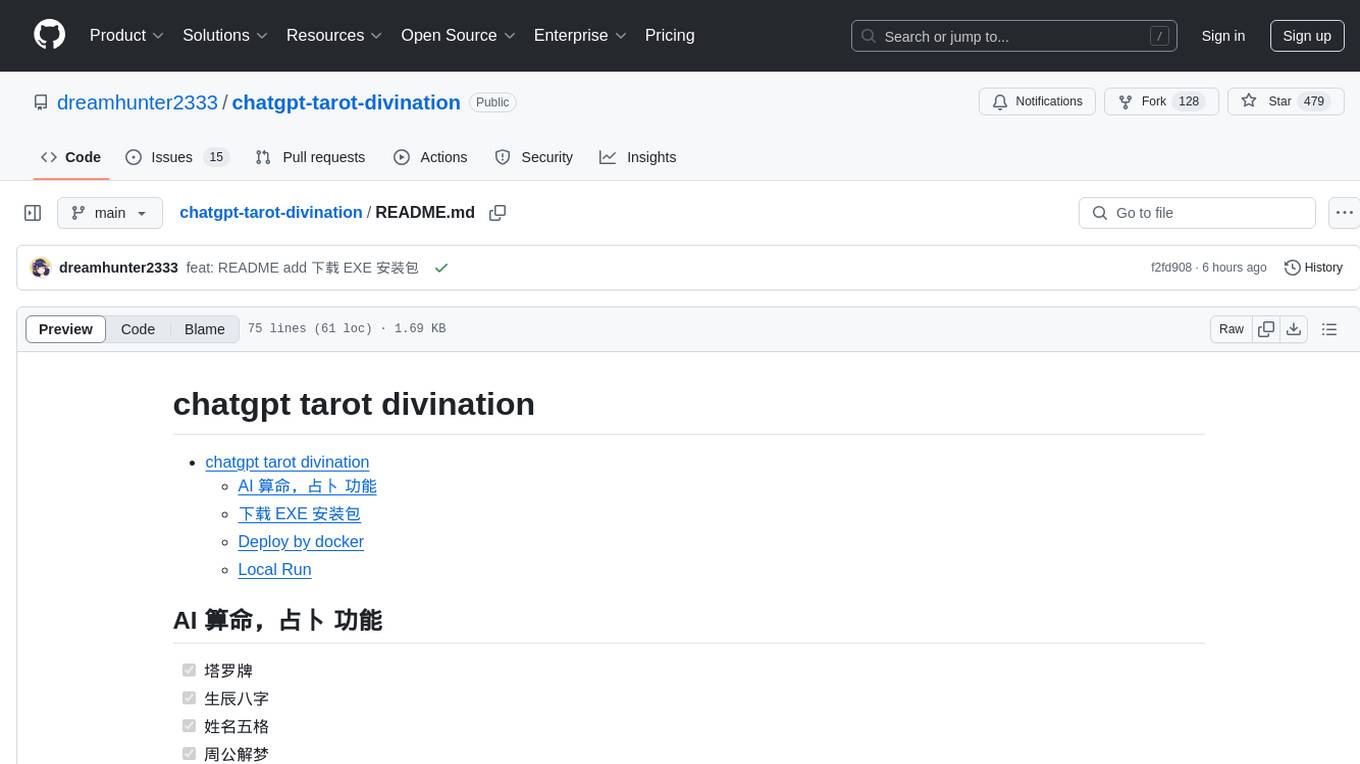Download the raw file
The height and width of the screenshot is (764, 1360).
pos(1294,329)
